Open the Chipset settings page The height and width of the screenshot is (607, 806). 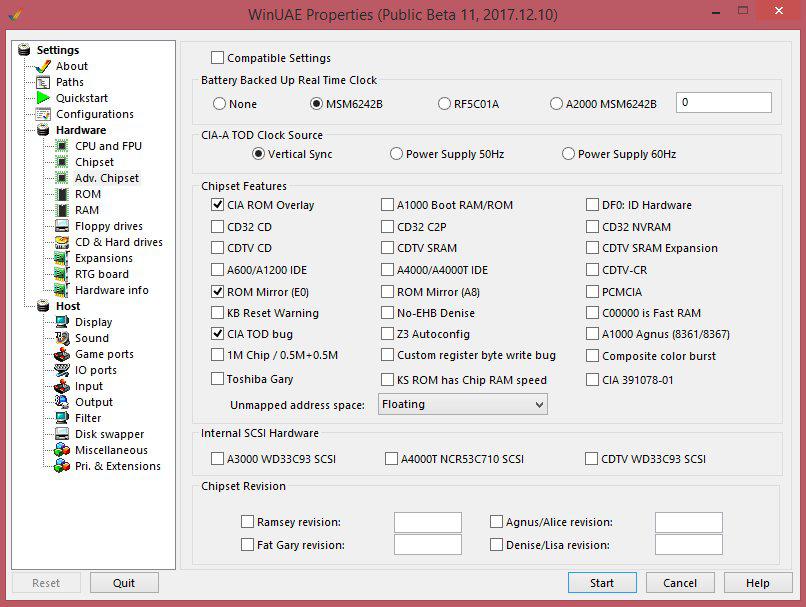tap(94, 162)
